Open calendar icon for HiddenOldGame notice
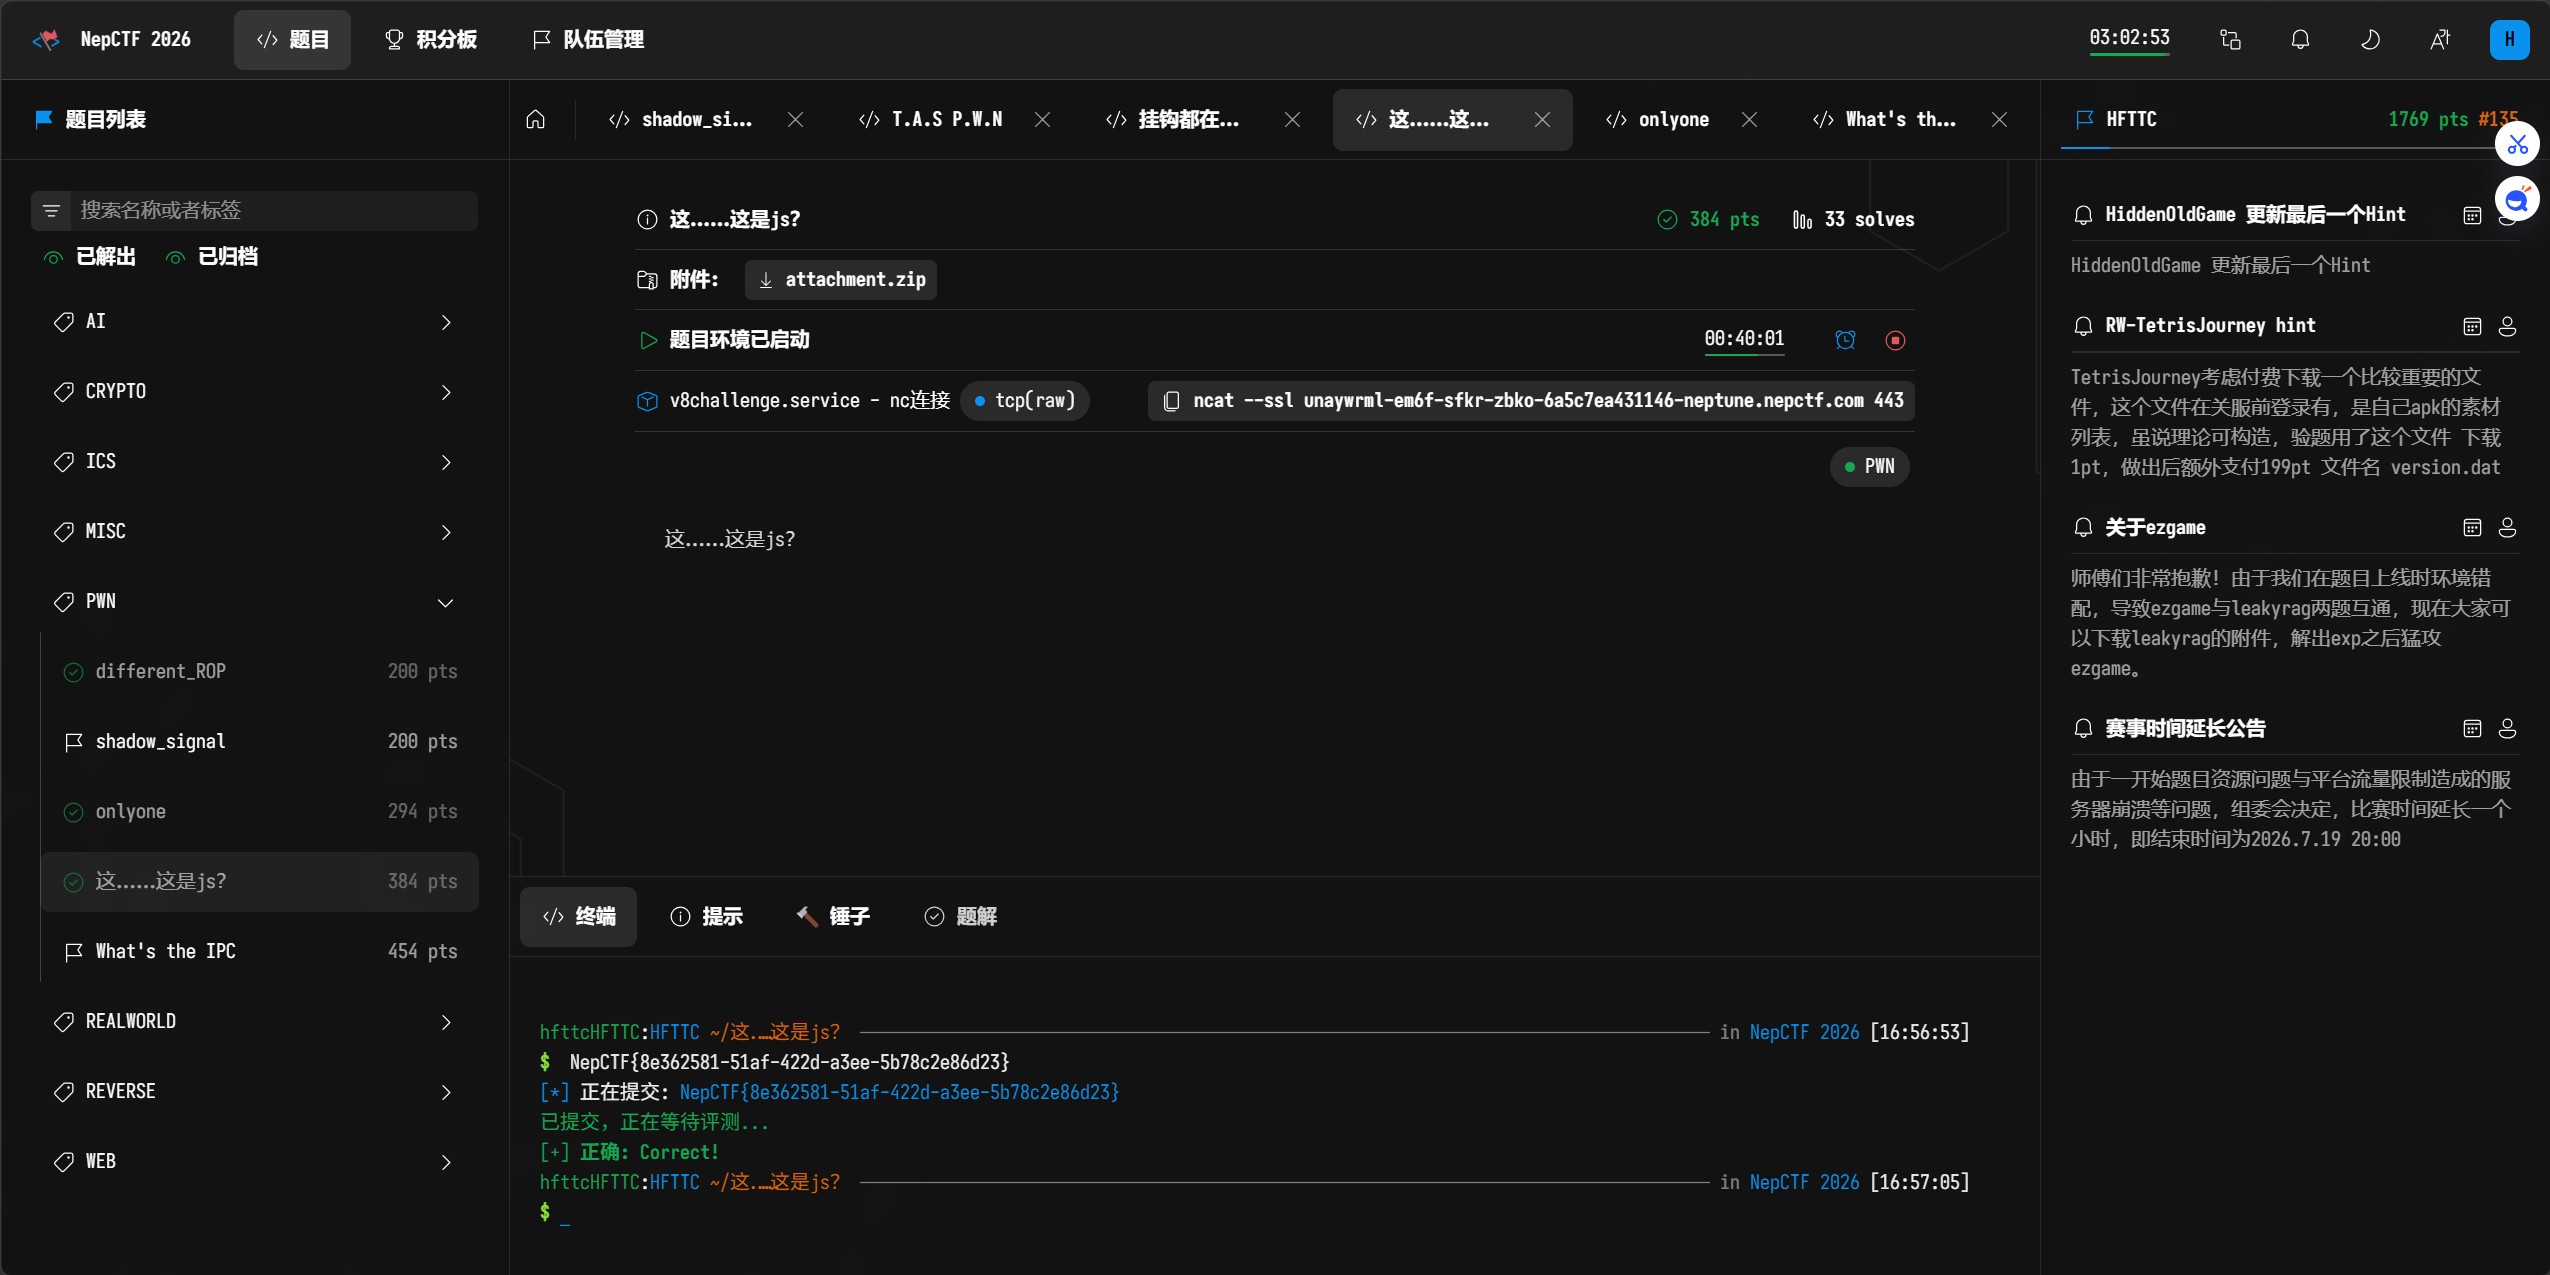The image size is (2550, 1275). coord(2472,215)
